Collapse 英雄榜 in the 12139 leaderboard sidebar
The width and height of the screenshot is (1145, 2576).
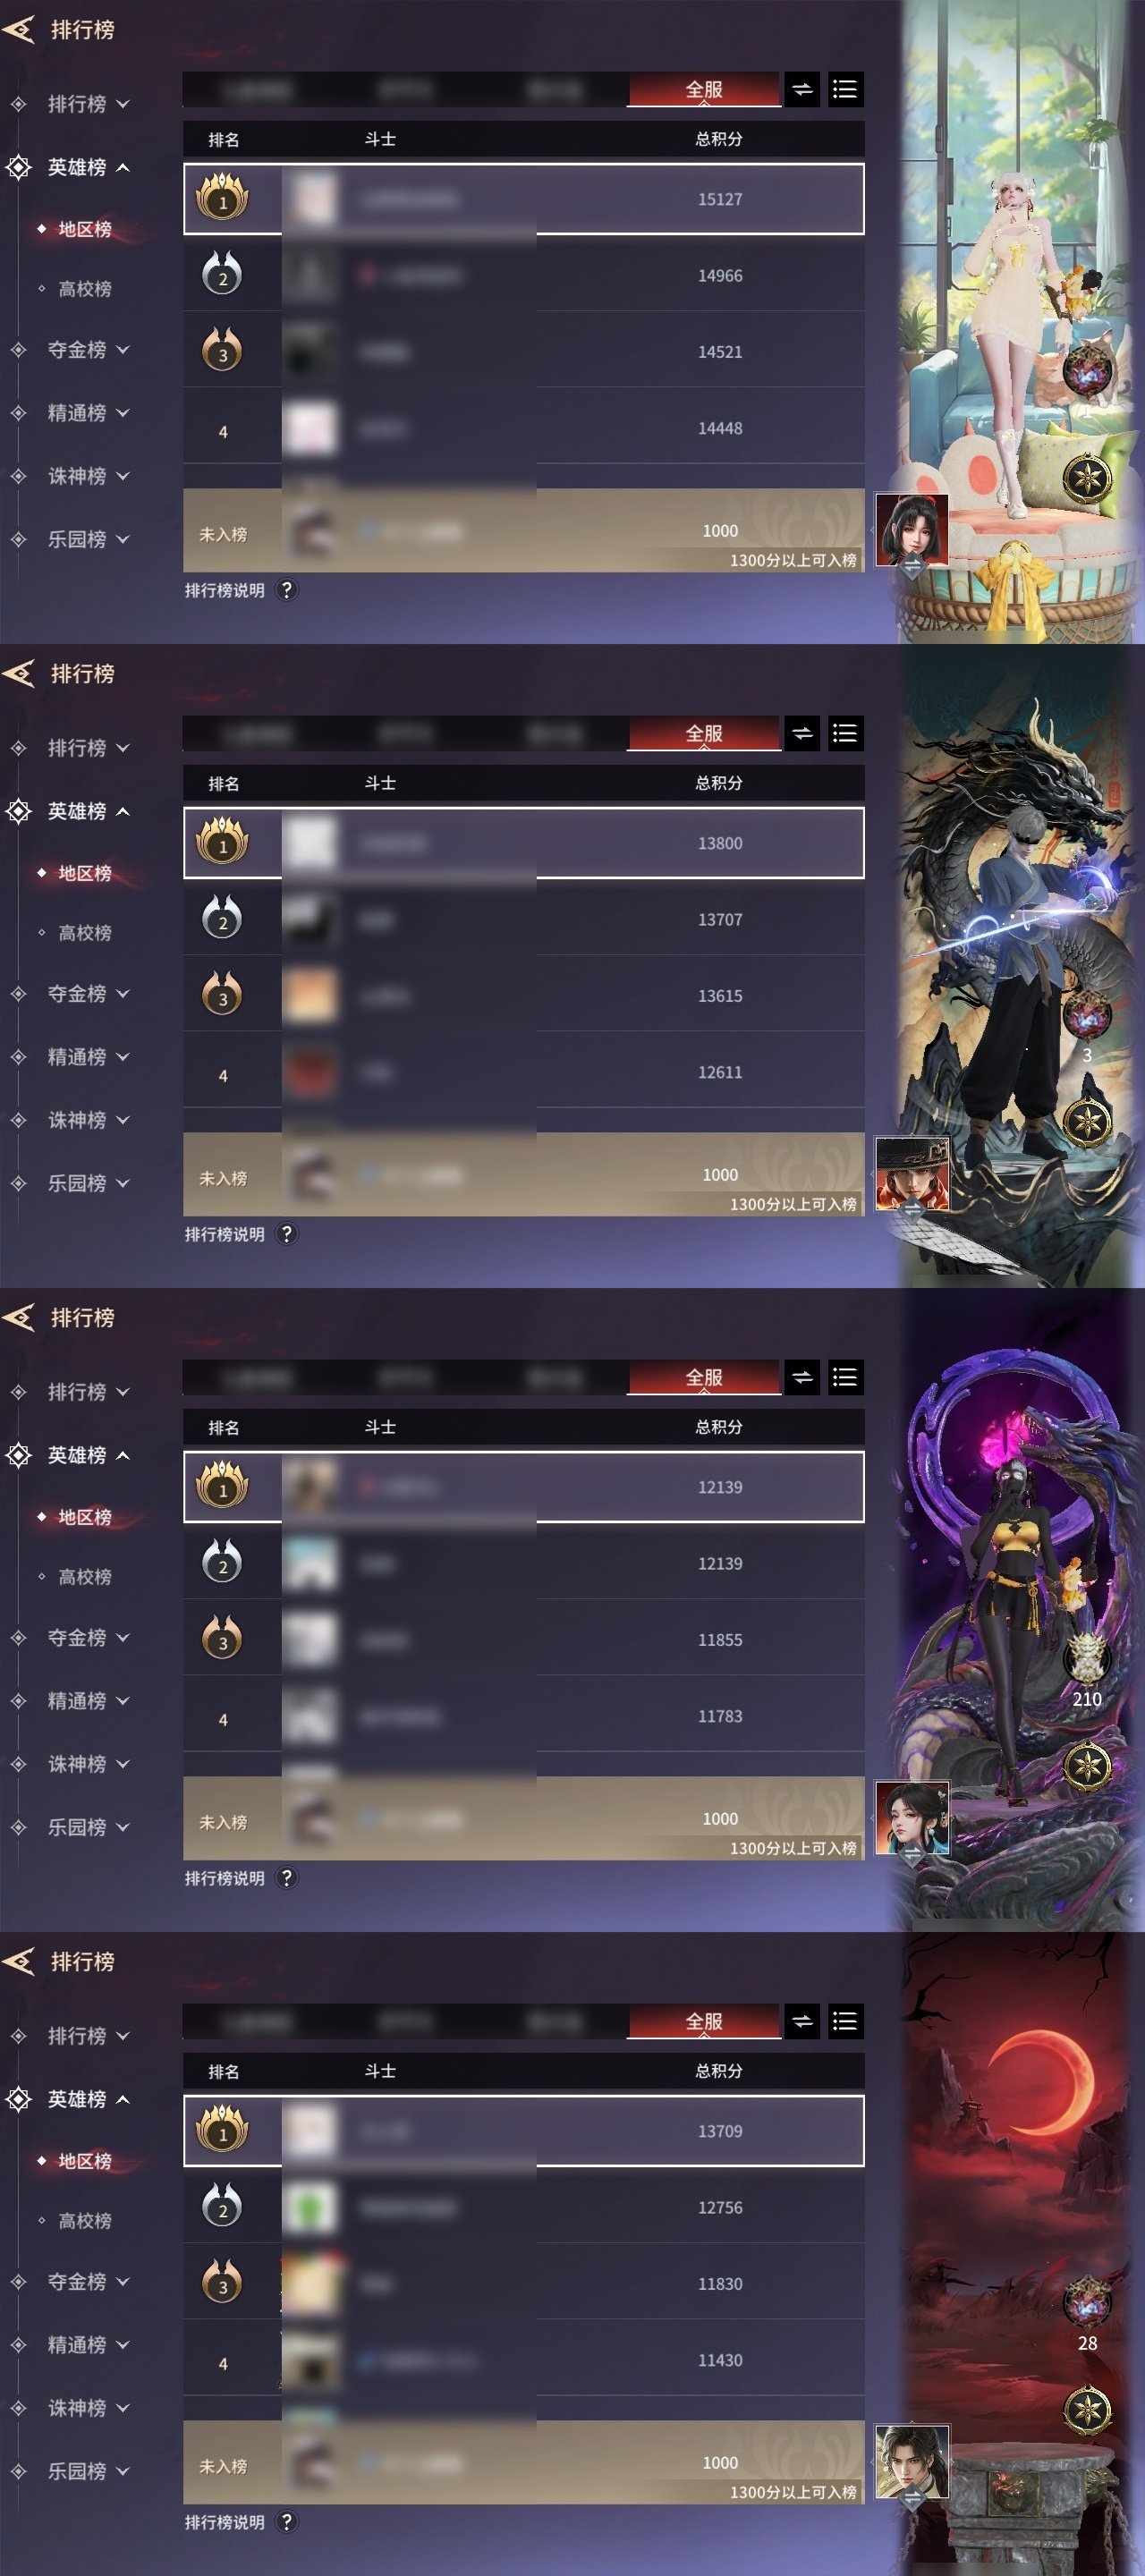point(88,1455)
